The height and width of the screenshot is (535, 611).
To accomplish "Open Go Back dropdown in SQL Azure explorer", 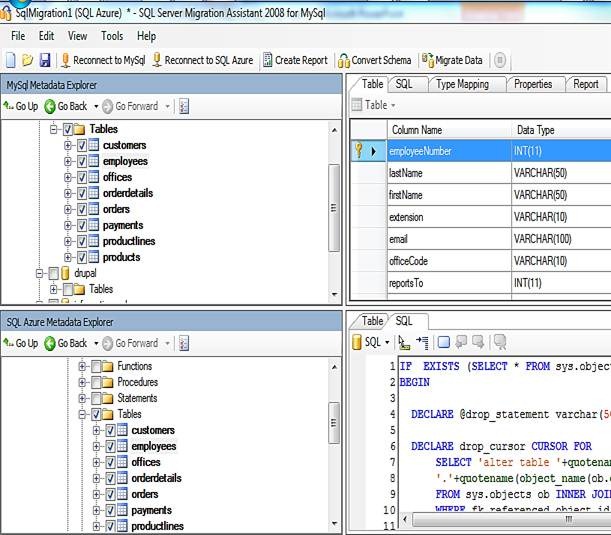I will tap(96, 343).
